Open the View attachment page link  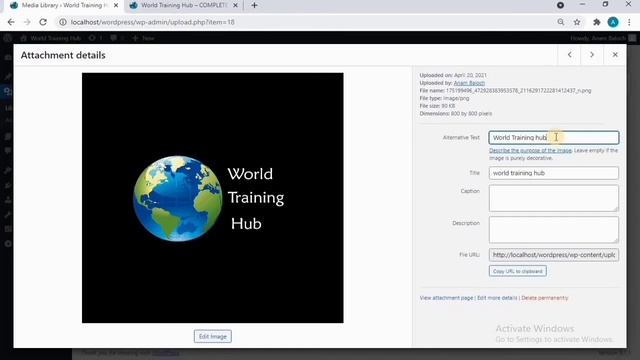coord(446,298)
